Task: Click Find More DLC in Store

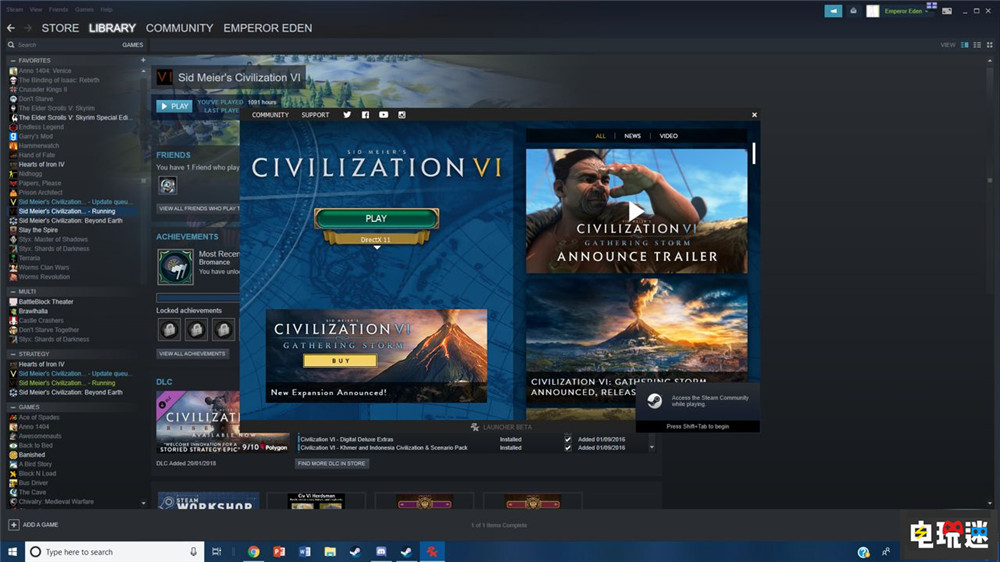Action: point(332,464)
